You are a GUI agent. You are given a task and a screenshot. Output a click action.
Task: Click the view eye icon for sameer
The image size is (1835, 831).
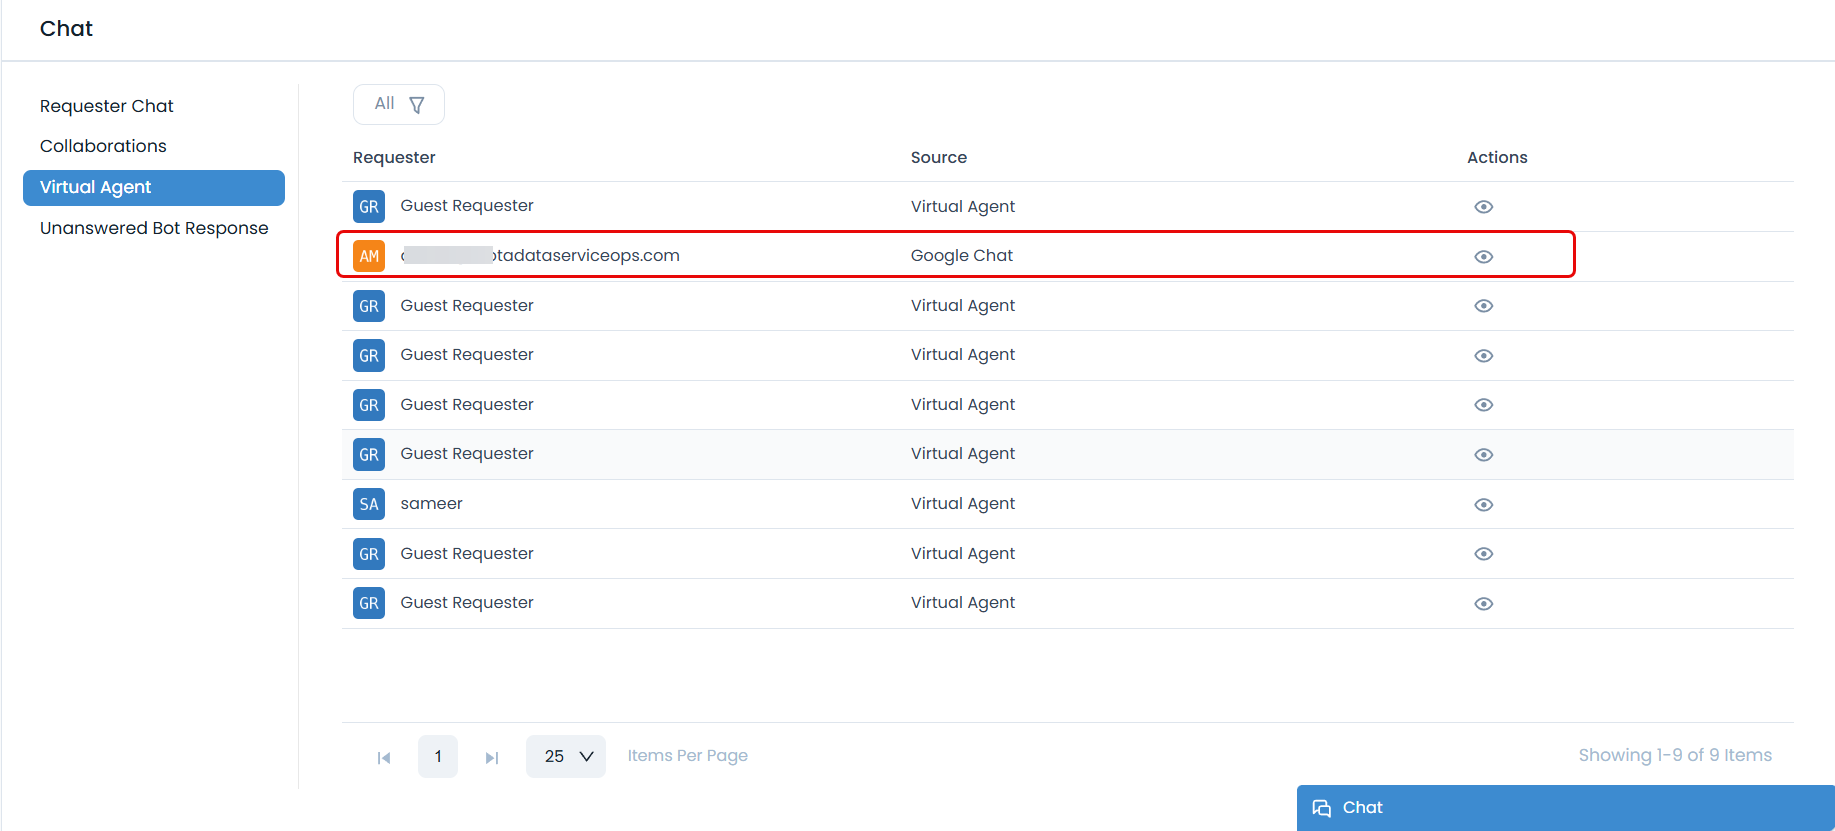tap(1483, 505)
